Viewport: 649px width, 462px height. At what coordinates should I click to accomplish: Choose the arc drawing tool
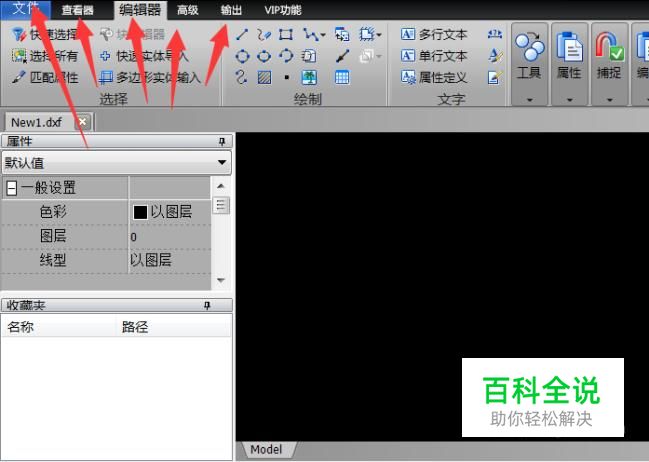tap(286, 55)
